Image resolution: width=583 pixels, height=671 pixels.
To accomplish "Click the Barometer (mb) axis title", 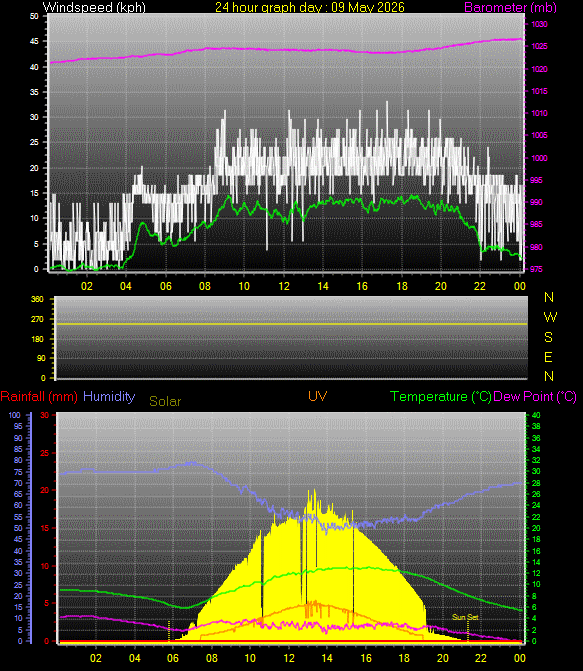I will [x=510, y=7].
